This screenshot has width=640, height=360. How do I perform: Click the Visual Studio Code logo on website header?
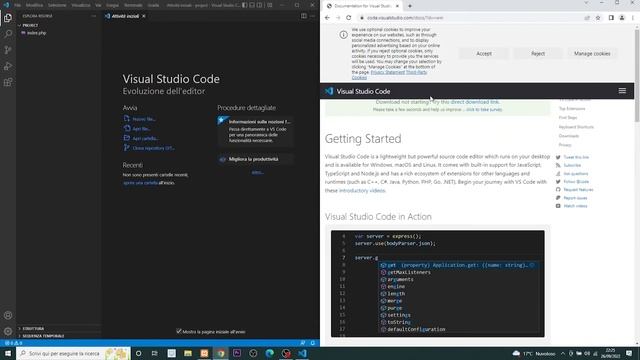358,91
